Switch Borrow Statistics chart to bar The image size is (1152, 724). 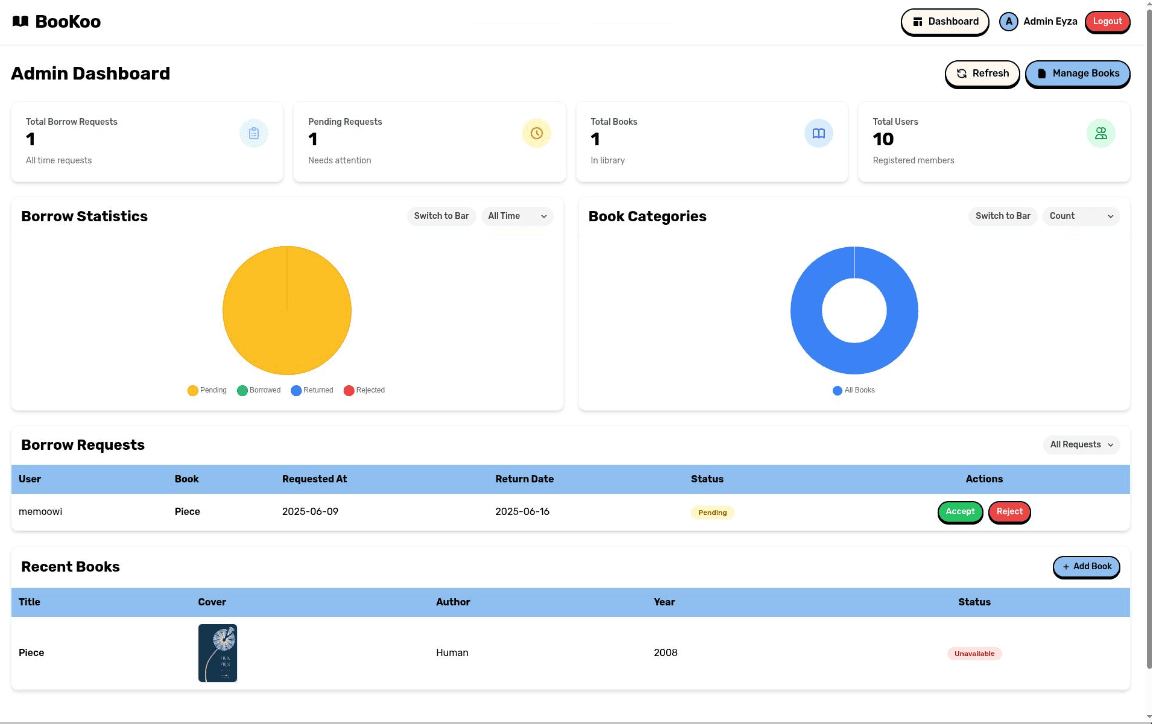[441, 216]
